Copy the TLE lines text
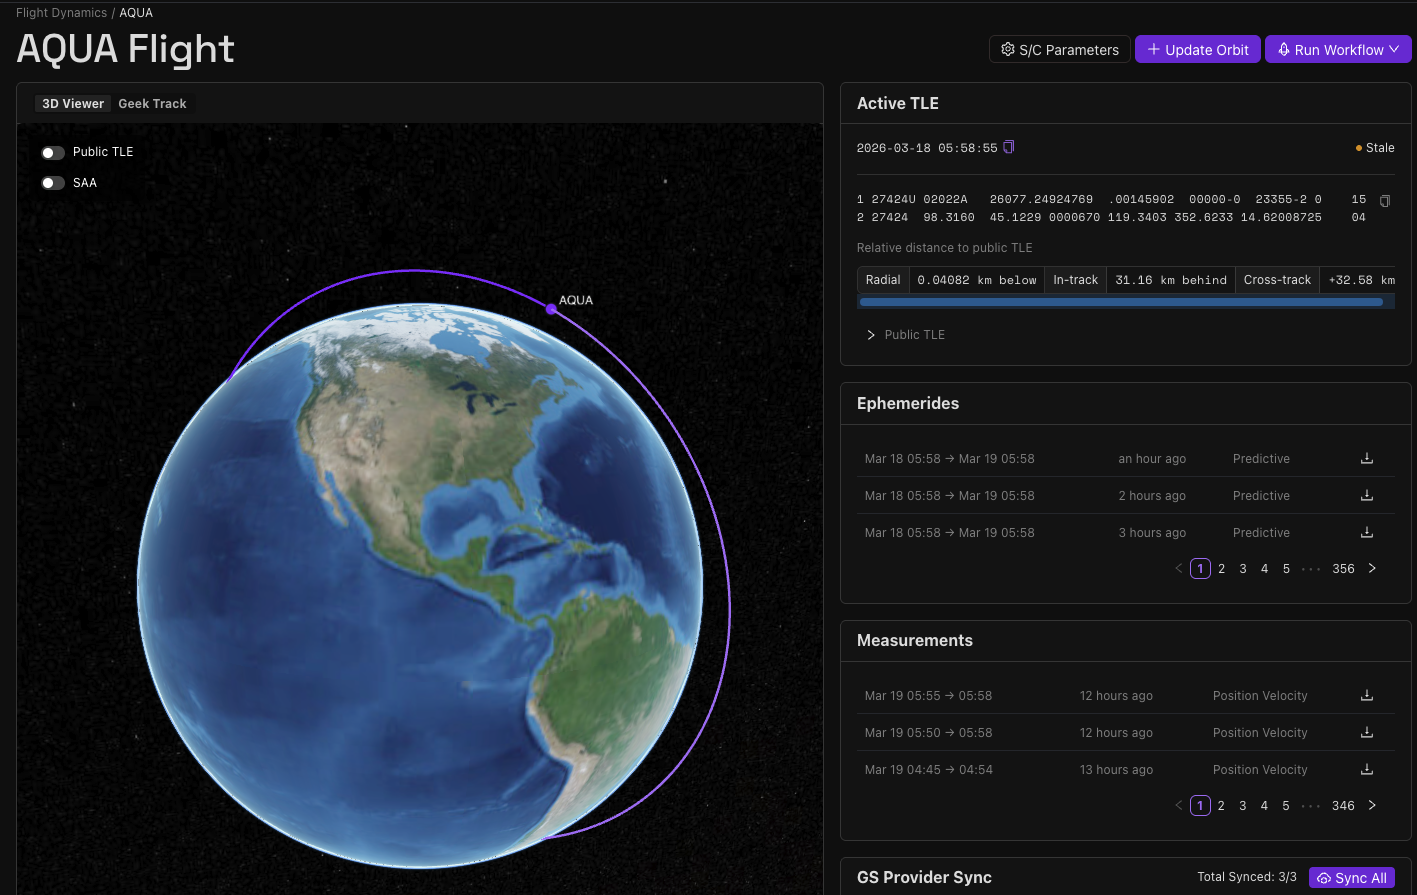This screenshot has height=895, width=1417. (1385, 201)
